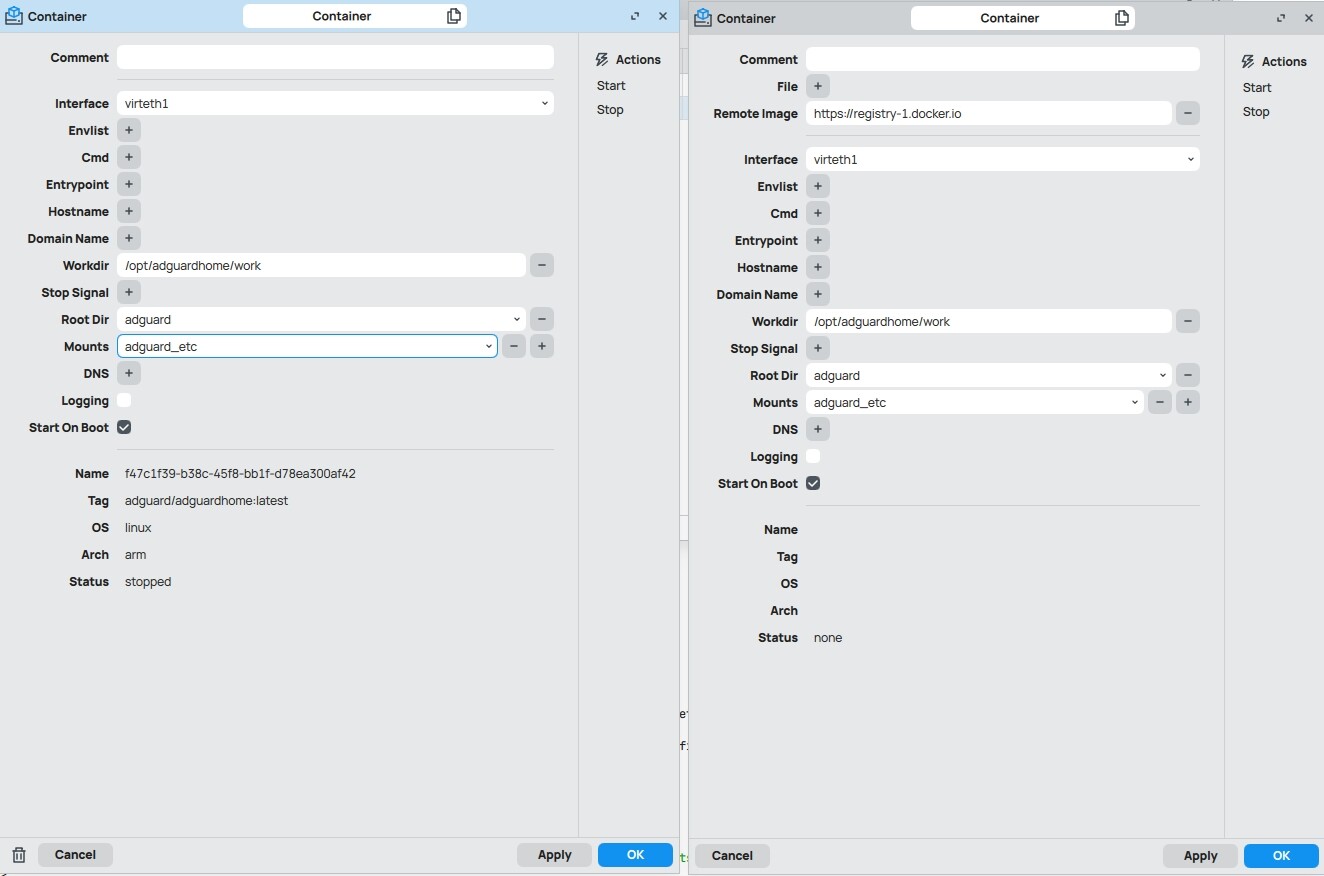1324x876 pixels.
Task: Add another mount in left Container window
Action: pyautogui.click(x=541, y=346)
